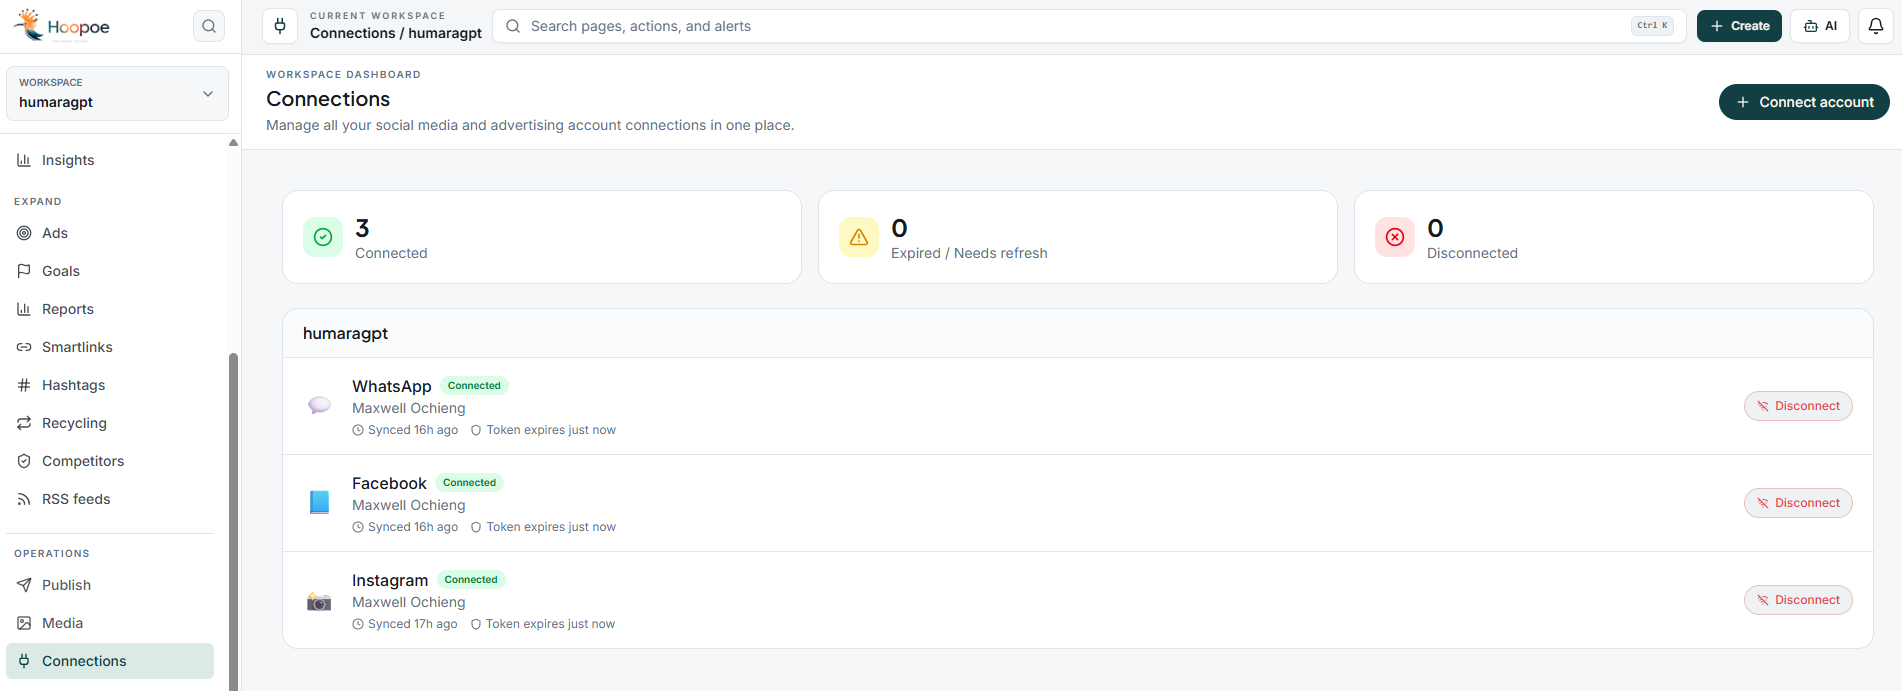Click the Facebook book icon

coord(319,502)
